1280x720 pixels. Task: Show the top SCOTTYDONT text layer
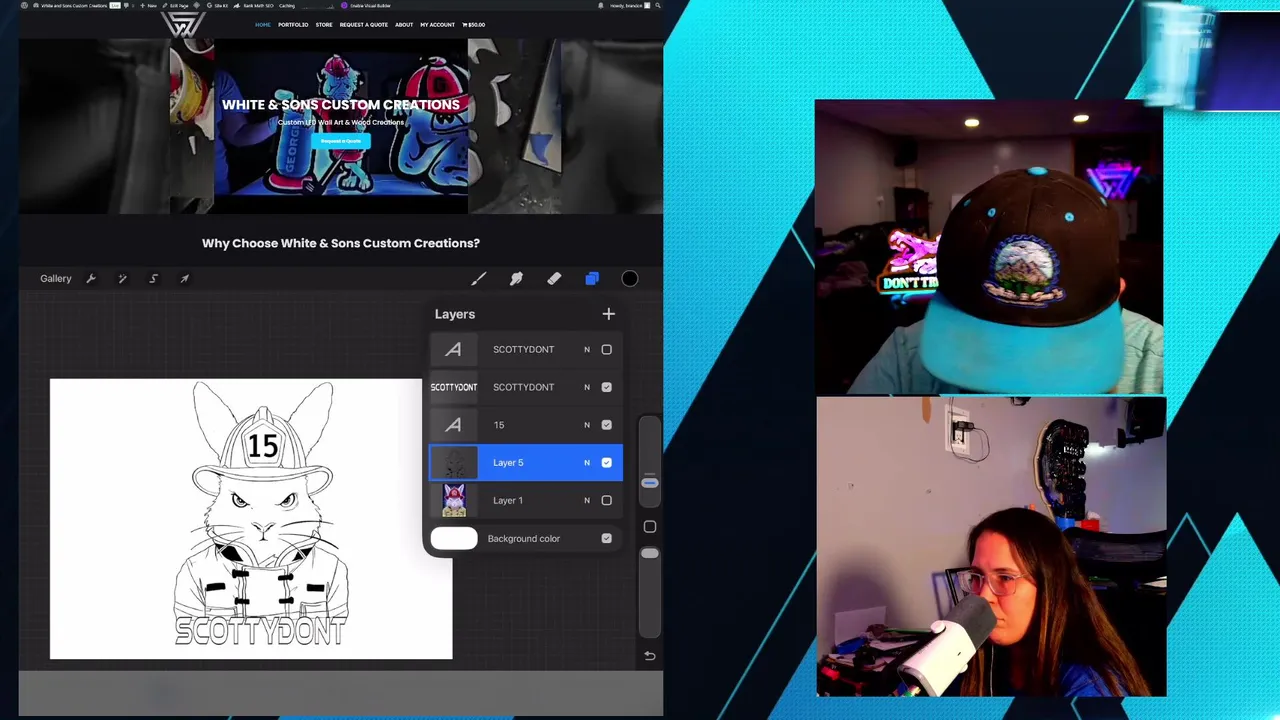pyautogui.click(x=607, y=350)
